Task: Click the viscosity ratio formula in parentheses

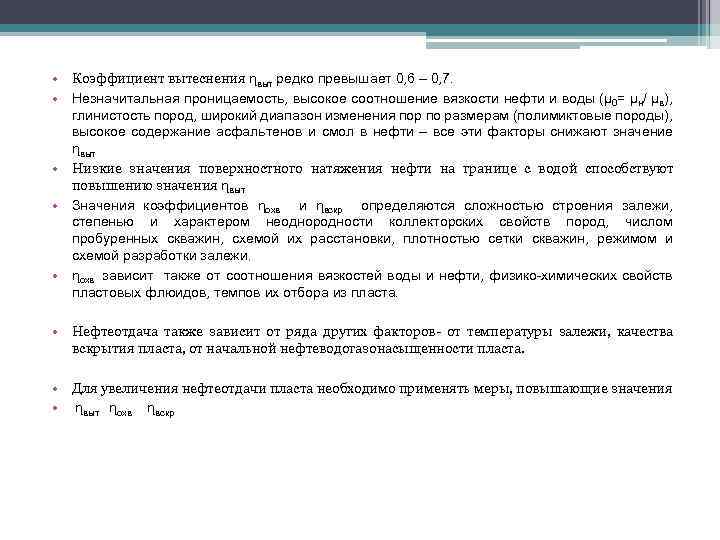Action: (636, 100)
